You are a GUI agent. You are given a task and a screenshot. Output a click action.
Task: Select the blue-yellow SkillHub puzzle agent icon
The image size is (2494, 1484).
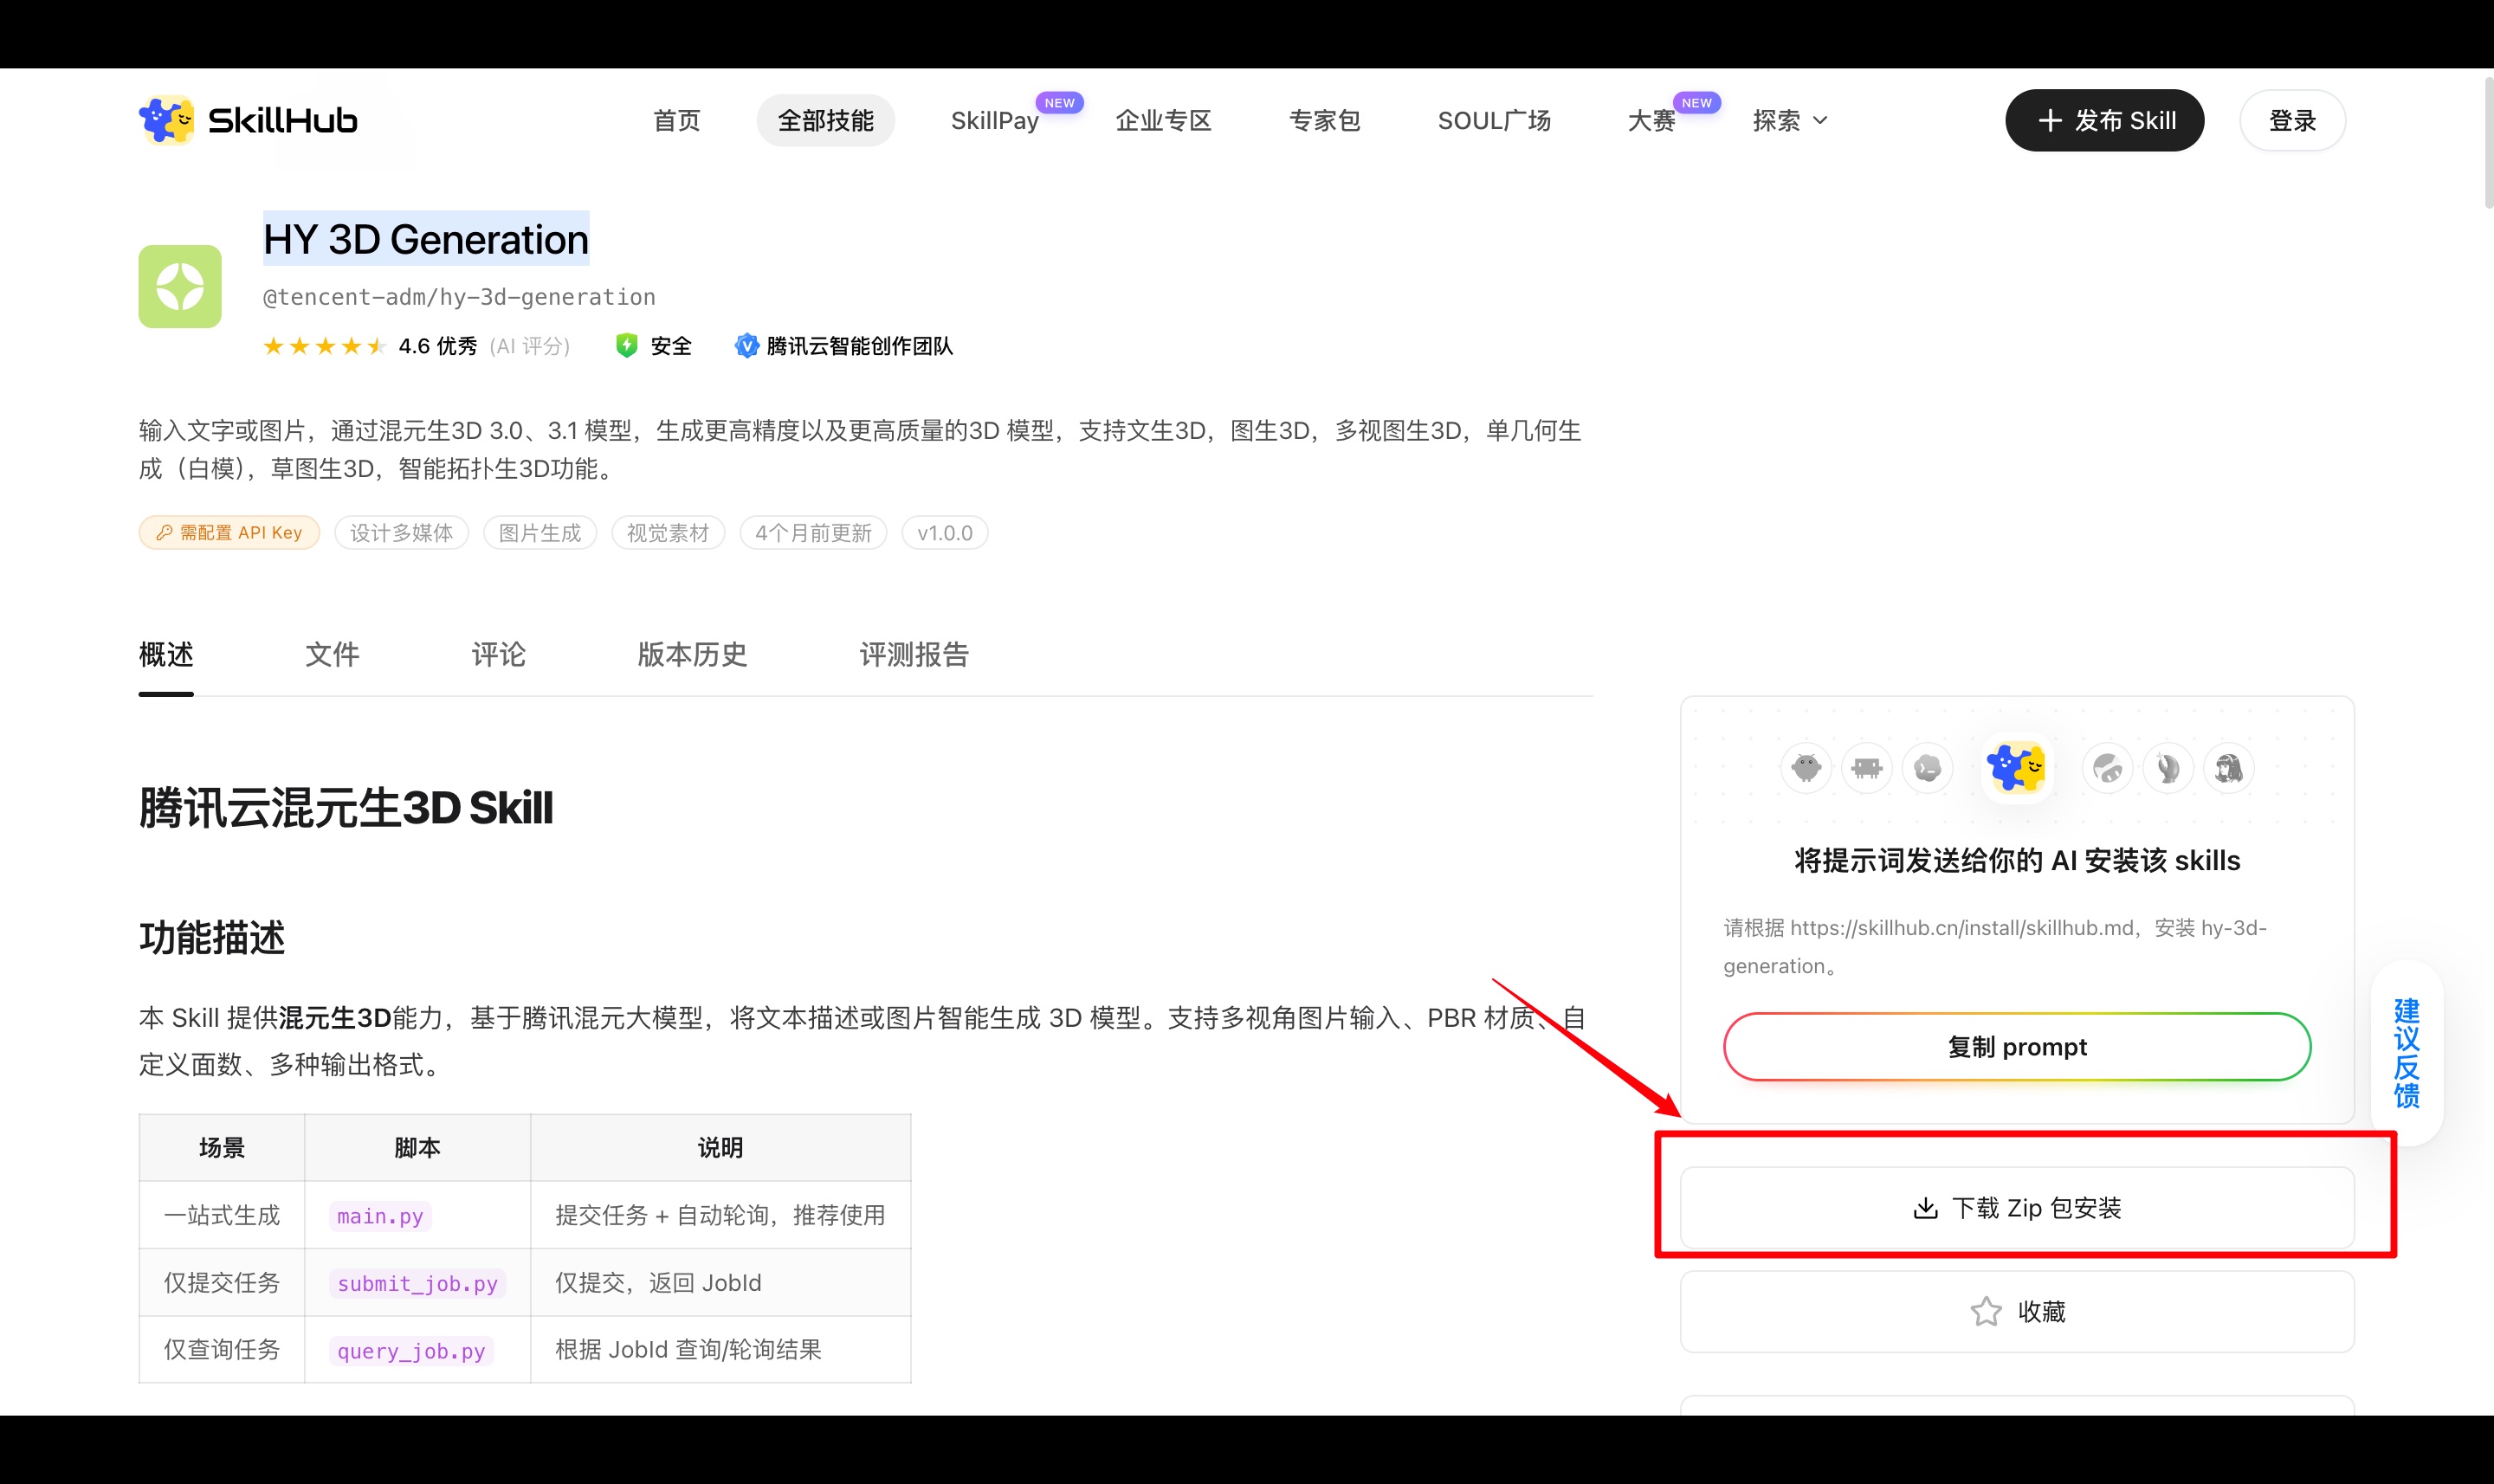click(2017, 768)
